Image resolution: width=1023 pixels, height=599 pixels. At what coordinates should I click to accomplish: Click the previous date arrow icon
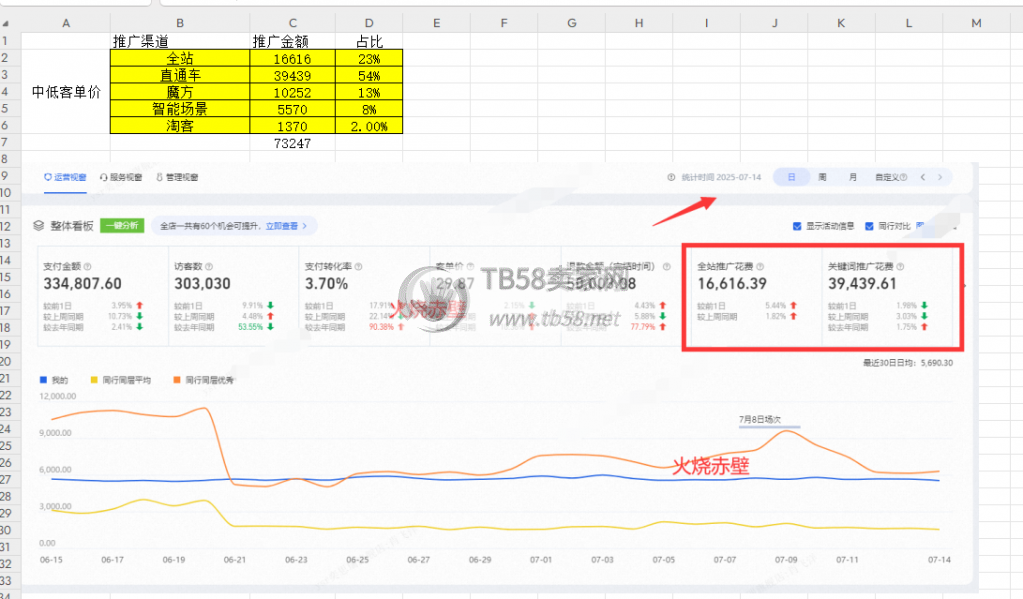[922, 177]
